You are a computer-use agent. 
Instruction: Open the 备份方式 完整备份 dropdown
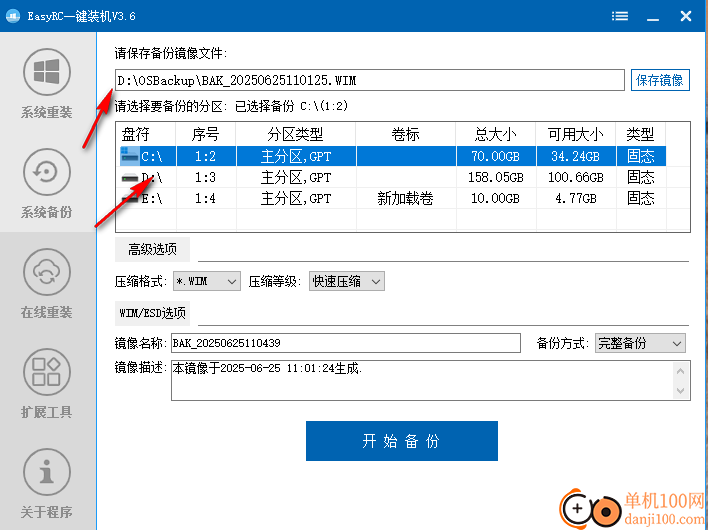[640, 343]
